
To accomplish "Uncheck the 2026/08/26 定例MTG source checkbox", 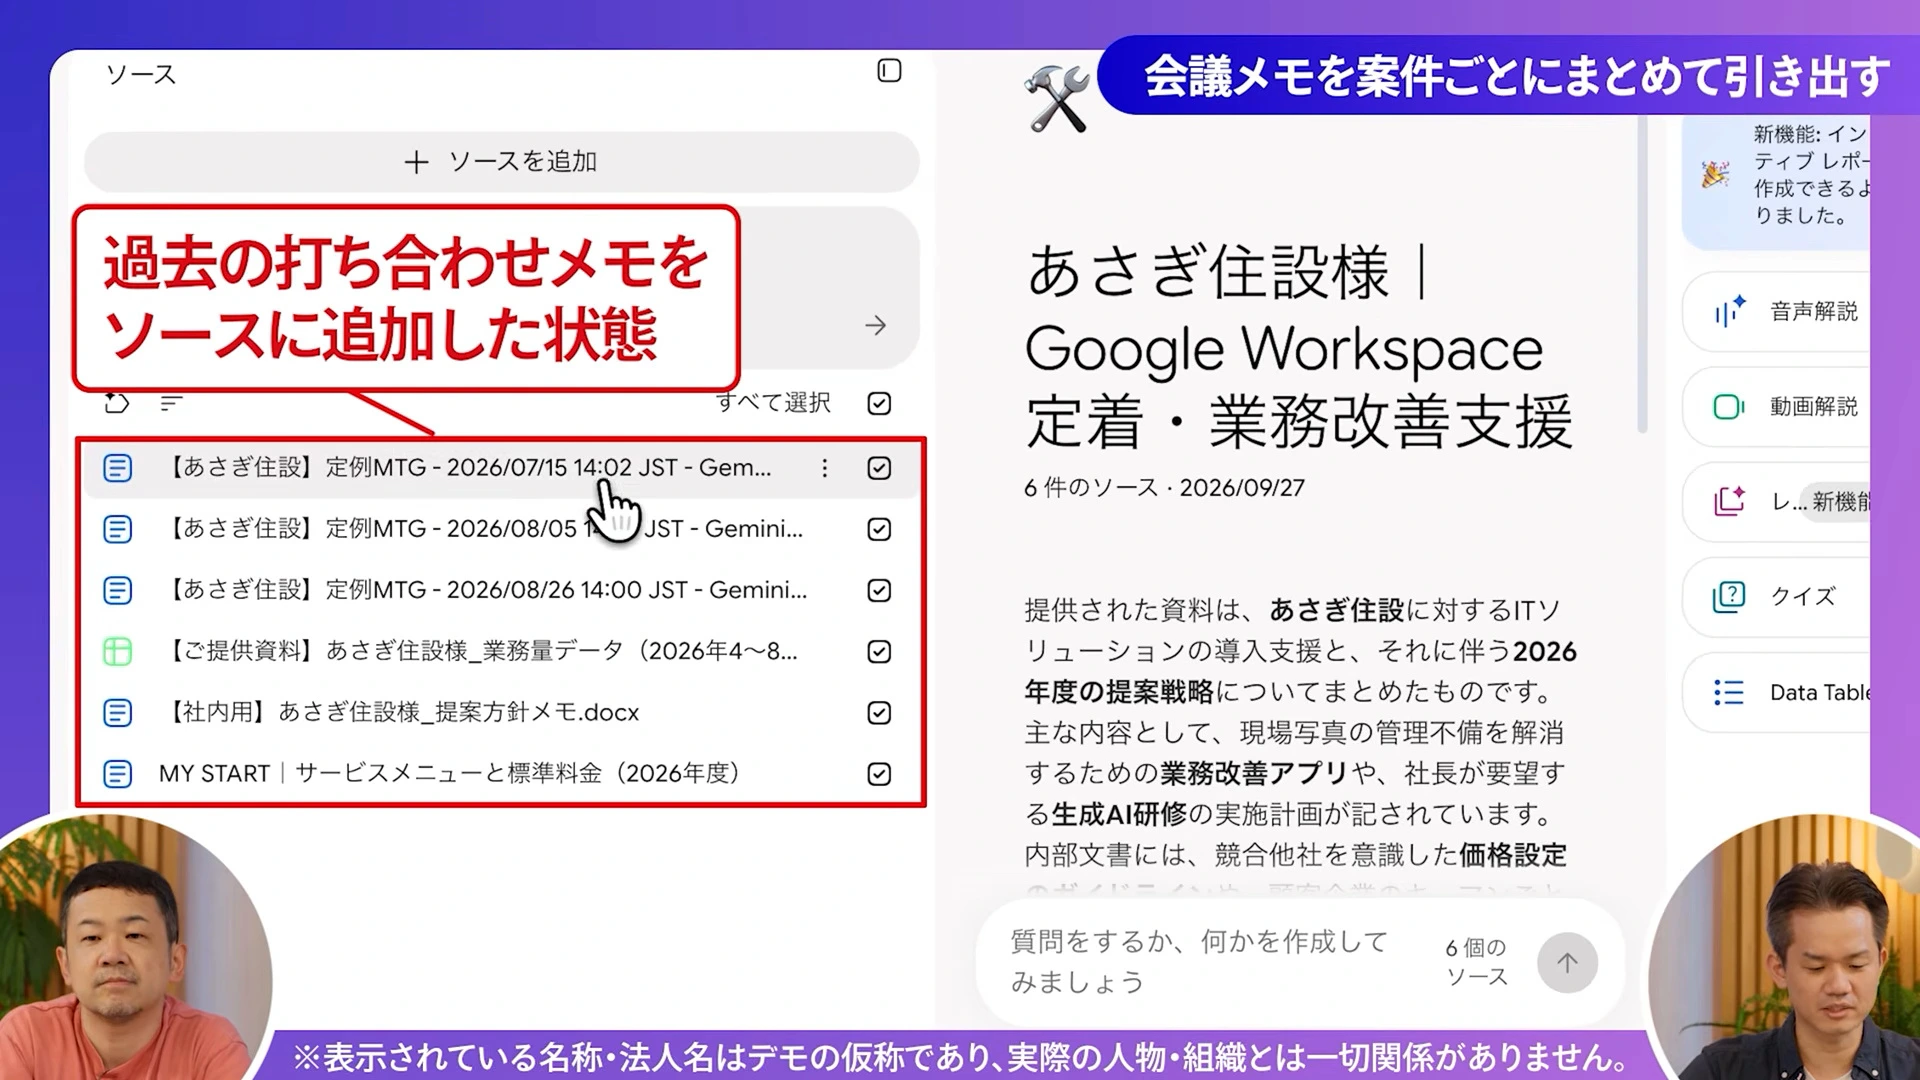I will coord(879,590).
